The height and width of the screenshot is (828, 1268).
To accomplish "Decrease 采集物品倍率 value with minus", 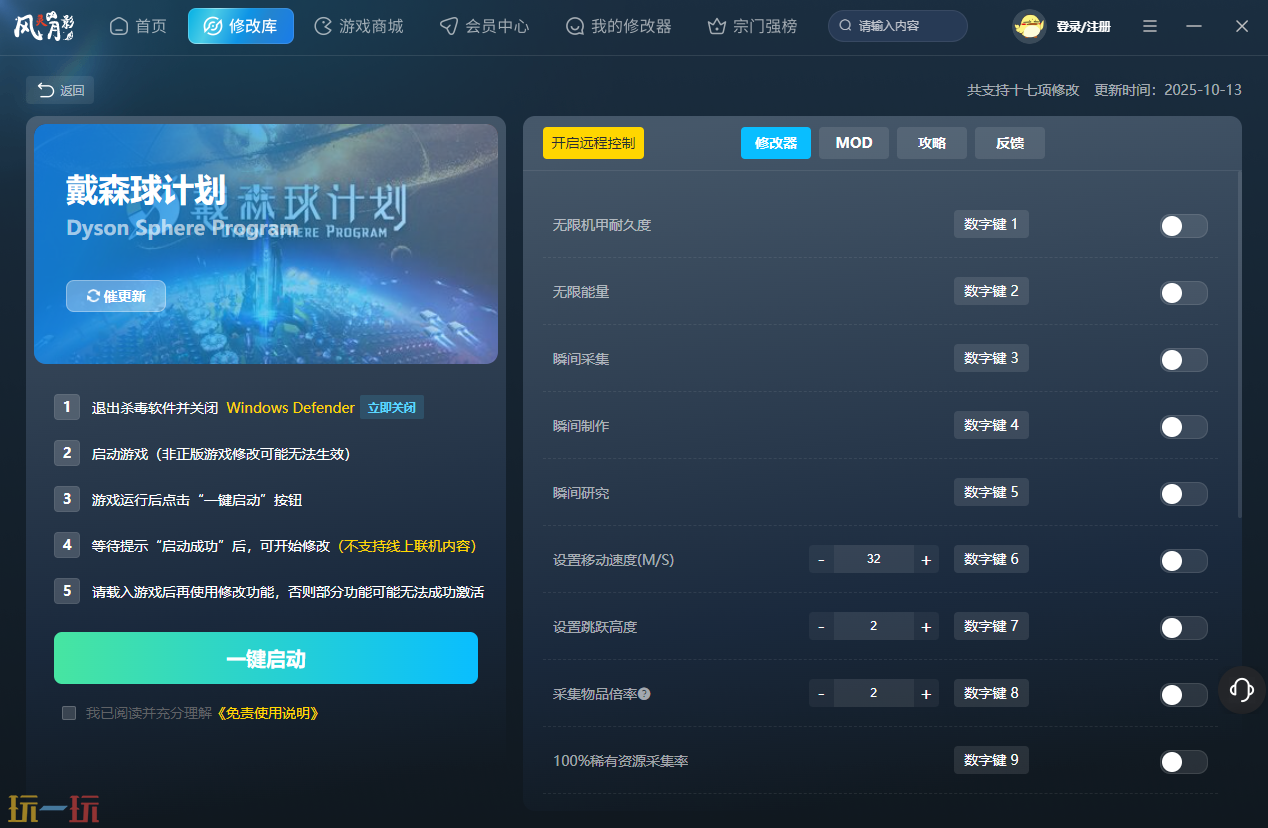I will pyautogui.click(x=821, y=693).
